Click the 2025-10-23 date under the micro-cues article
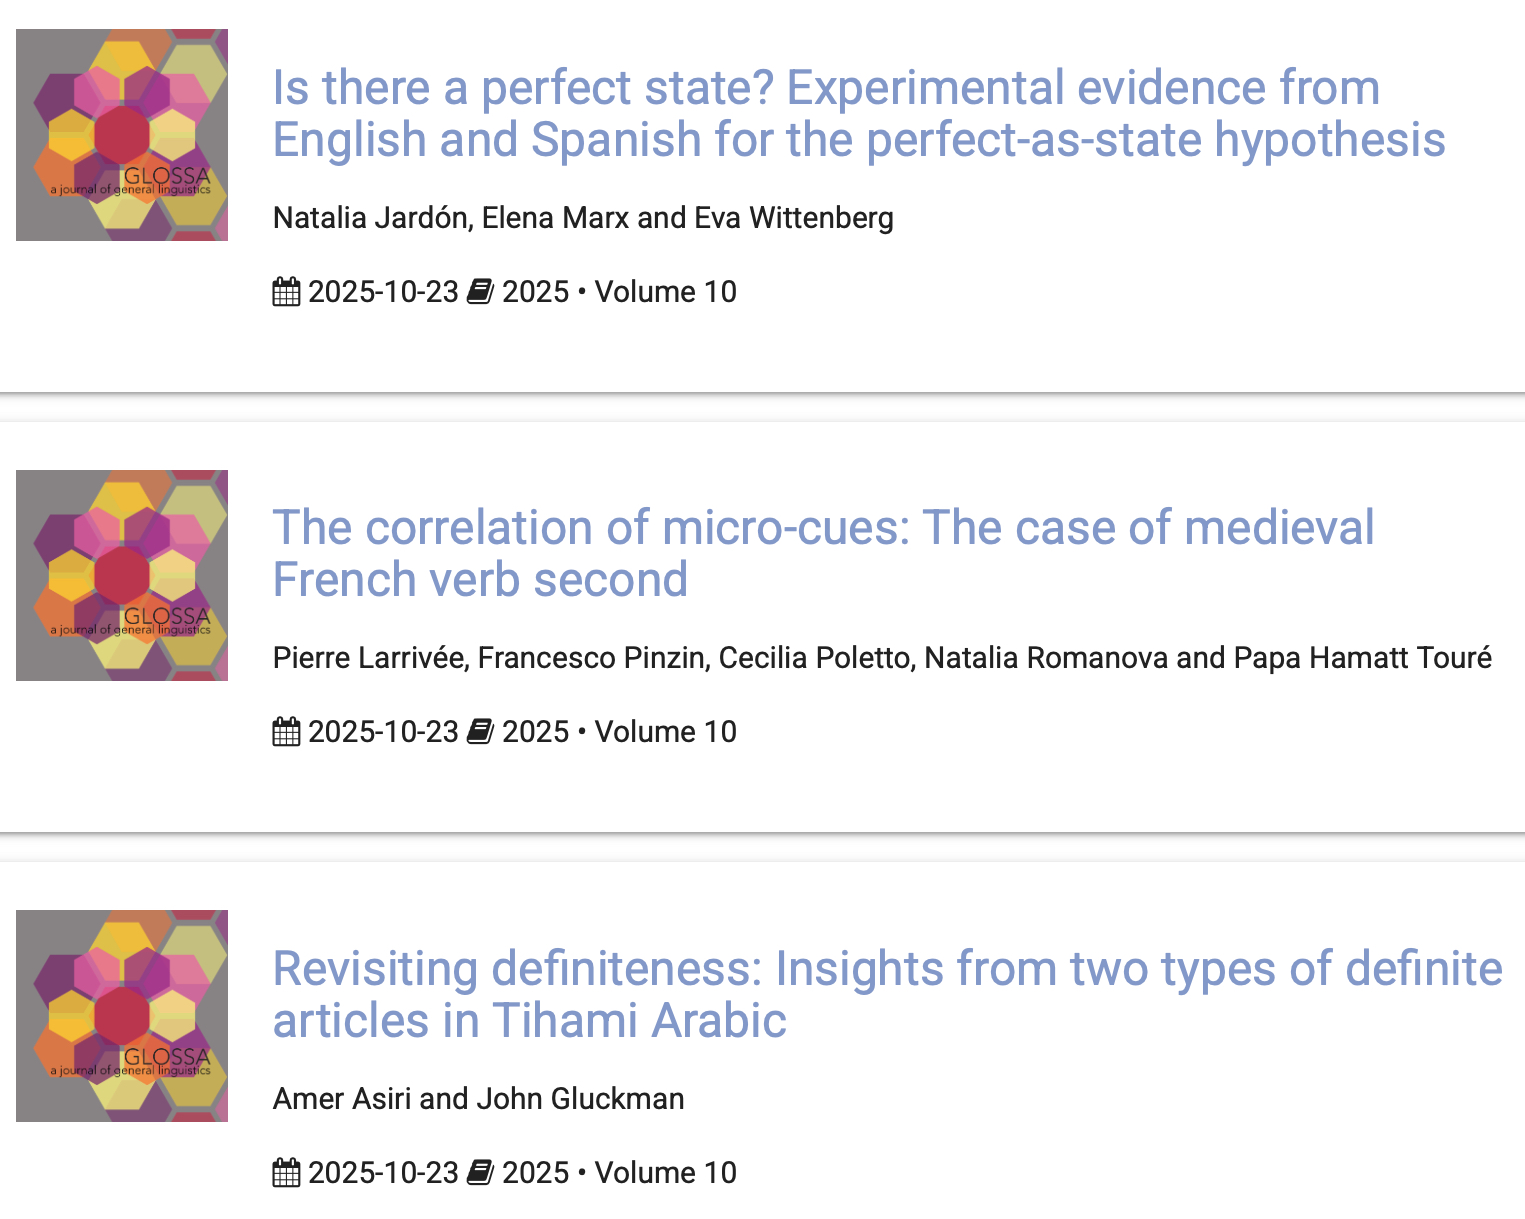 tap(383, 732)
